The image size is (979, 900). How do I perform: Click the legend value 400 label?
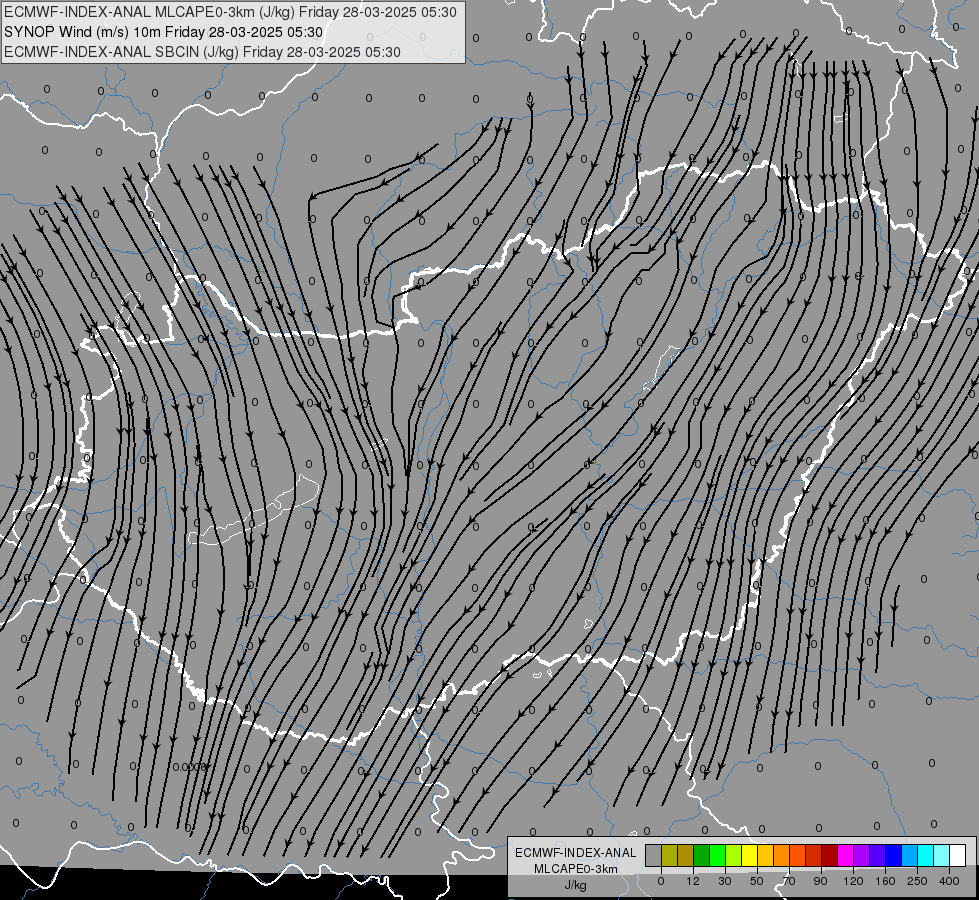pos(949,881)
